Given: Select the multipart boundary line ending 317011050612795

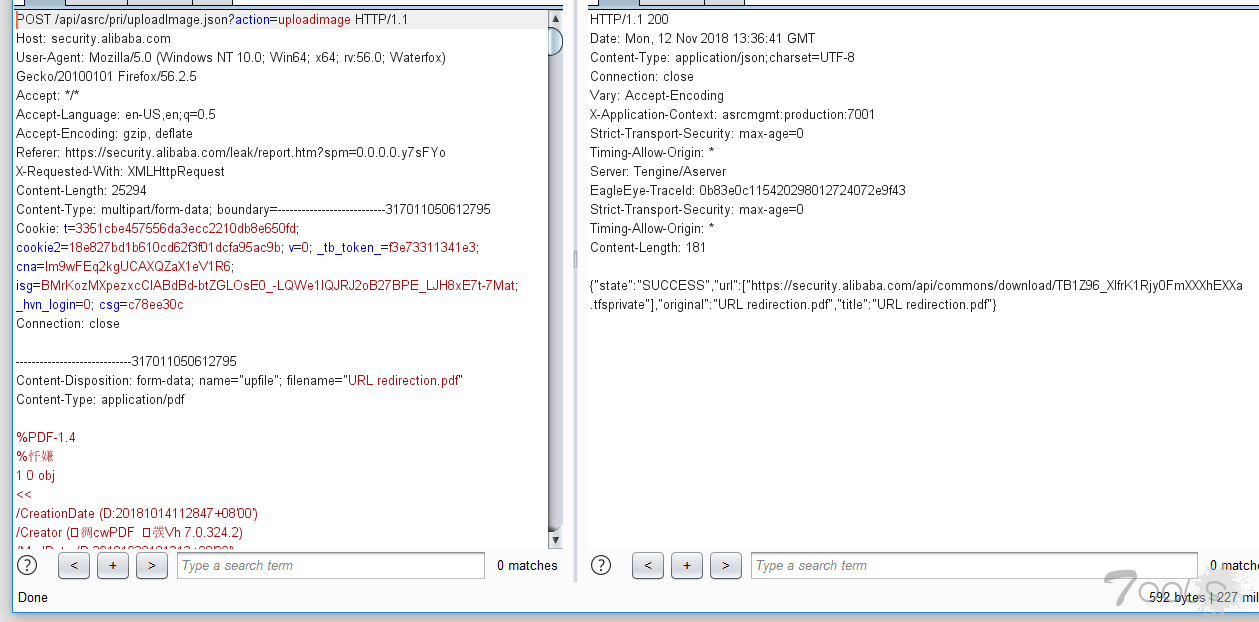Looking at the screenshot, I should tap(126, 362).
